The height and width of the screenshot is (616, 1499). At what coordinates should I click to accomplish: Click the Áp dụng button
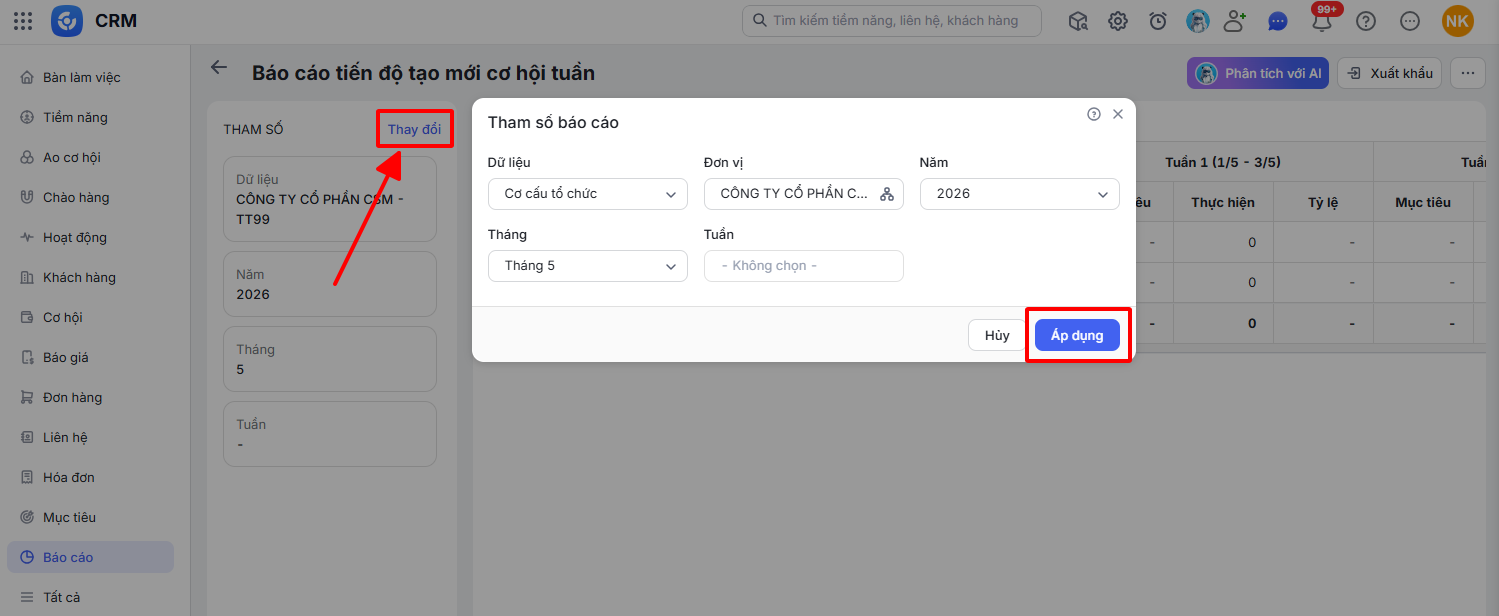point(1077,335)
